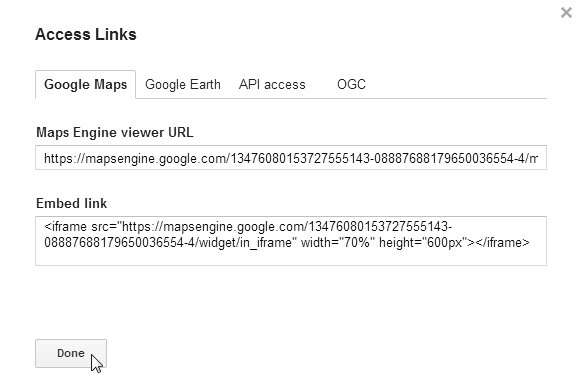Select the API access tab

click(x=272, y=85)
